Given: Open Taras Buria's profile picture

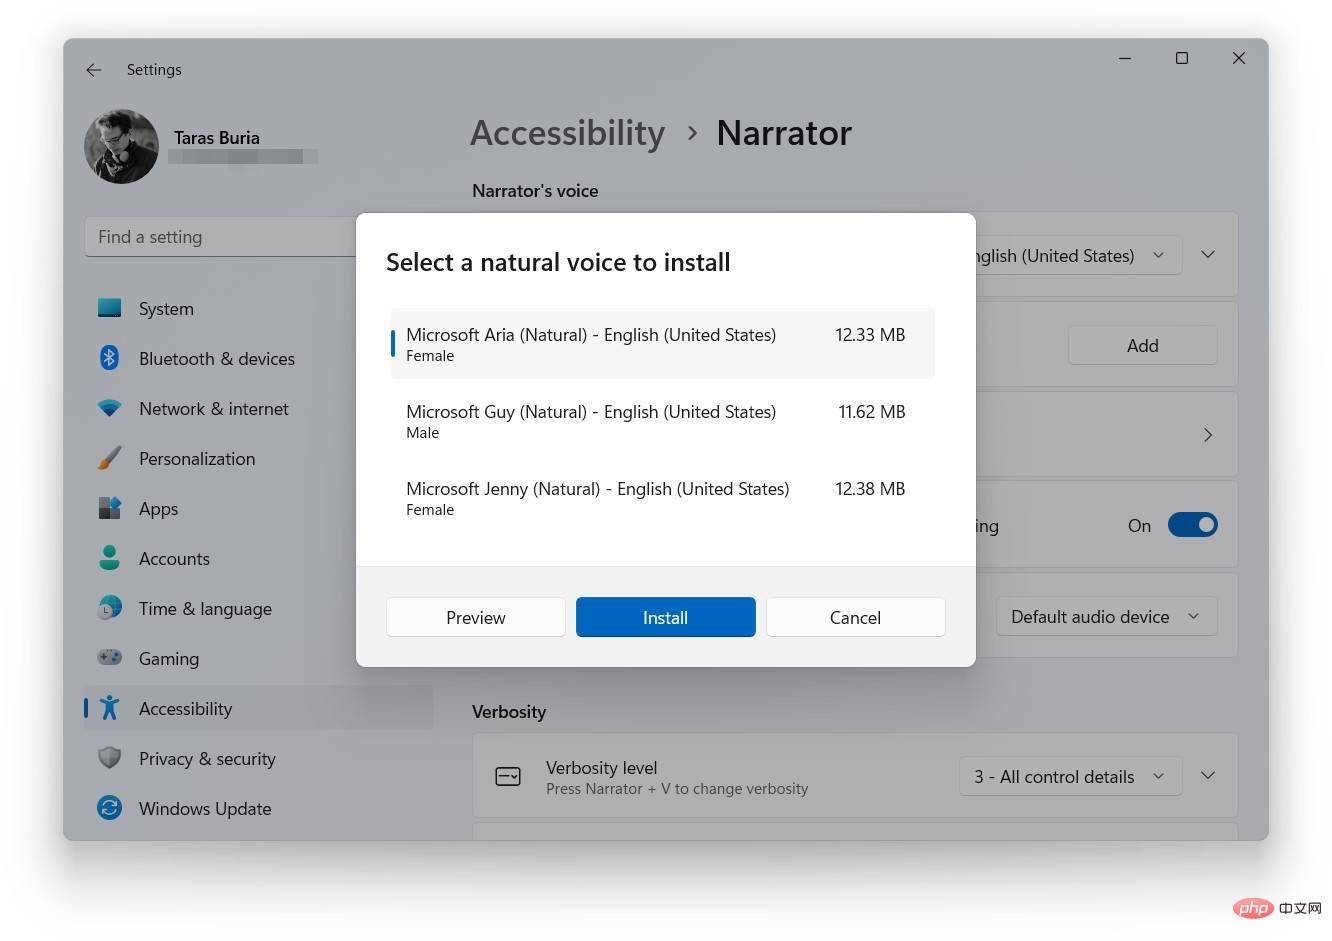Looking at the screenshot, I should pos(121,147).
